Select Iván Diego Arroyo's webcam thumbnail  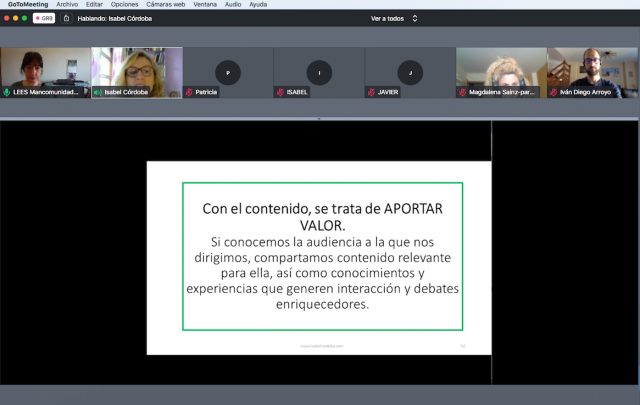point(592,70)
